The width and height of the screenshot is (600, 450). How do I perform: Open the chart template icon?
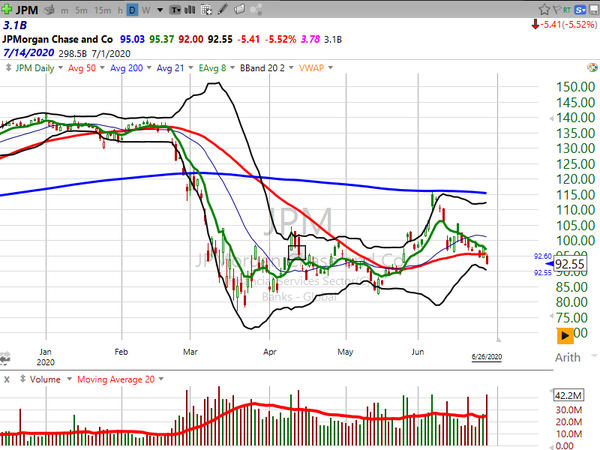[x=176, y=8]
